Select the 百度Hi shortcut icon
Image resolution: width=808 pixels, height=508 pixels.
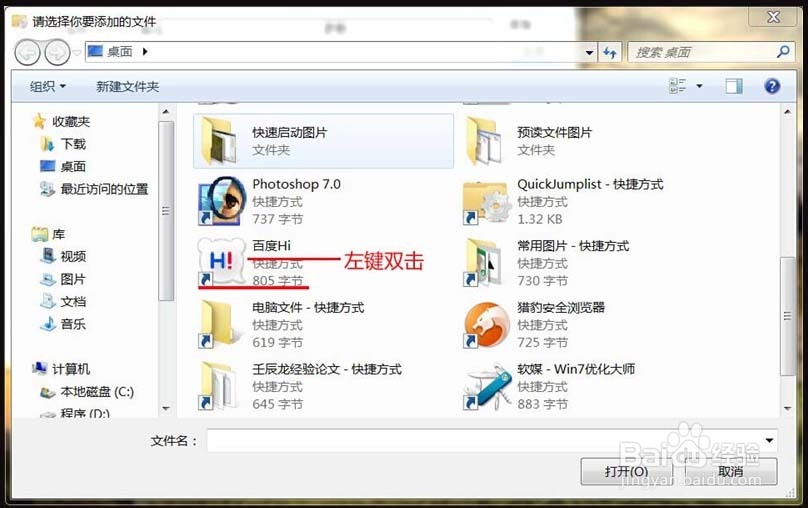tap(222, 261)
